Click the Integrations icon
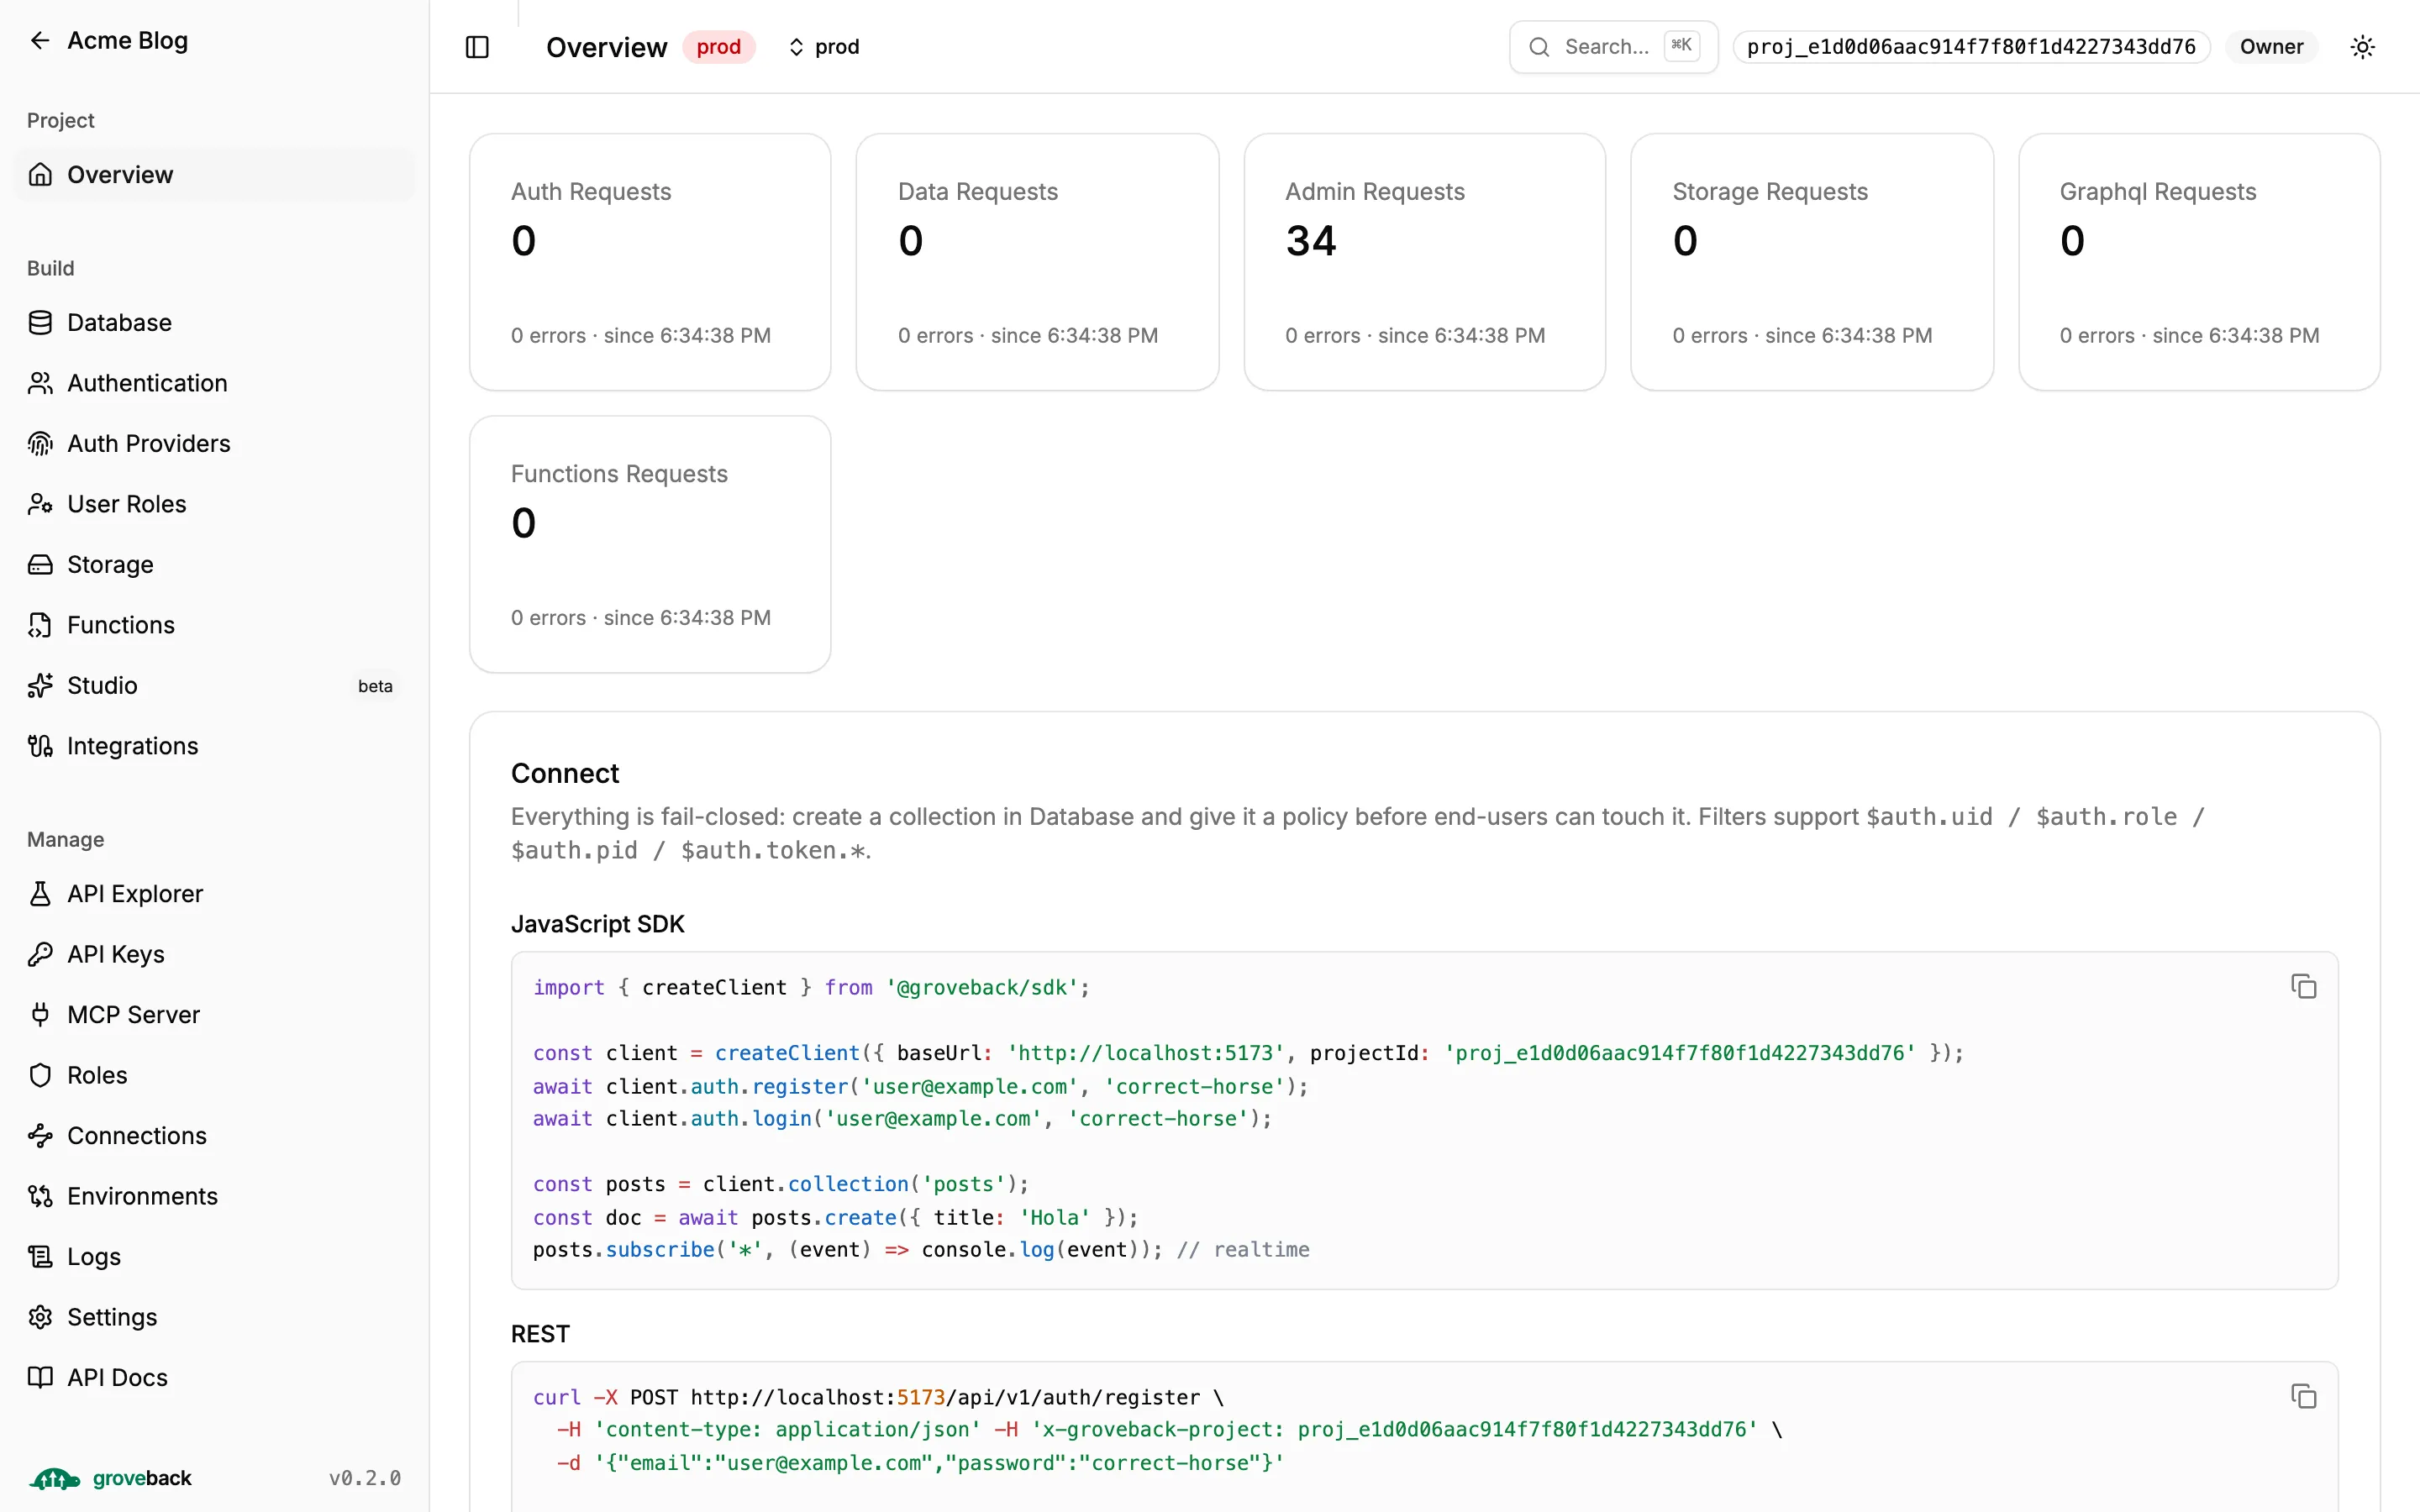This screenshot has width=2420, height=1512. 40,746
